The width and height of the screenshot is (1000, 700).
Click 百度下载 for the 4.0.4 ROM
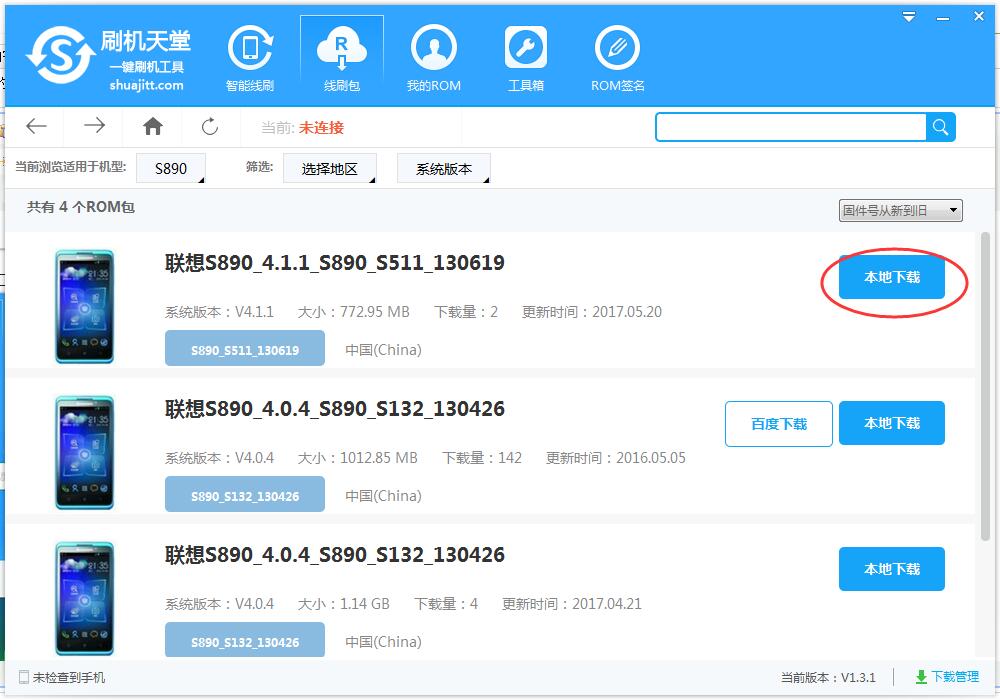pyautogui.click(x=778, y=424)
